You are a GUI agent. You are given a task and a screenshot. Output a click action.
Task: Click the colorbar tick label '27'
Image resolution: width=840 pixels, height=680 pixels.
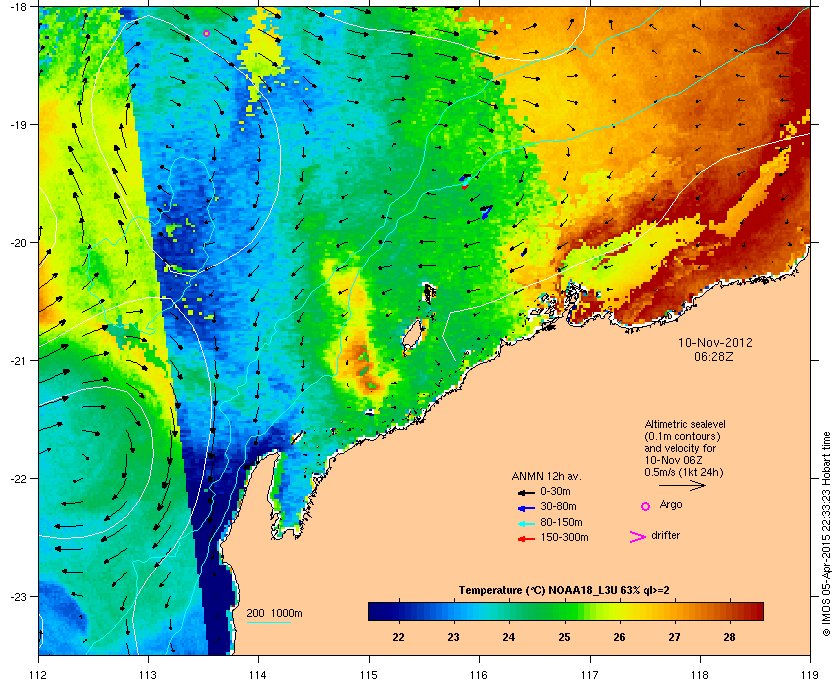coord(674,637)
